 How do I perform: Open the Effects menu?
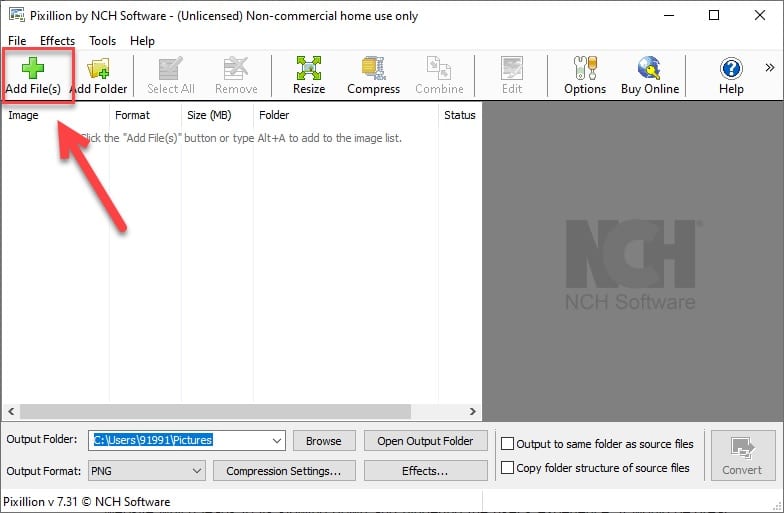(x=58, y=40)
